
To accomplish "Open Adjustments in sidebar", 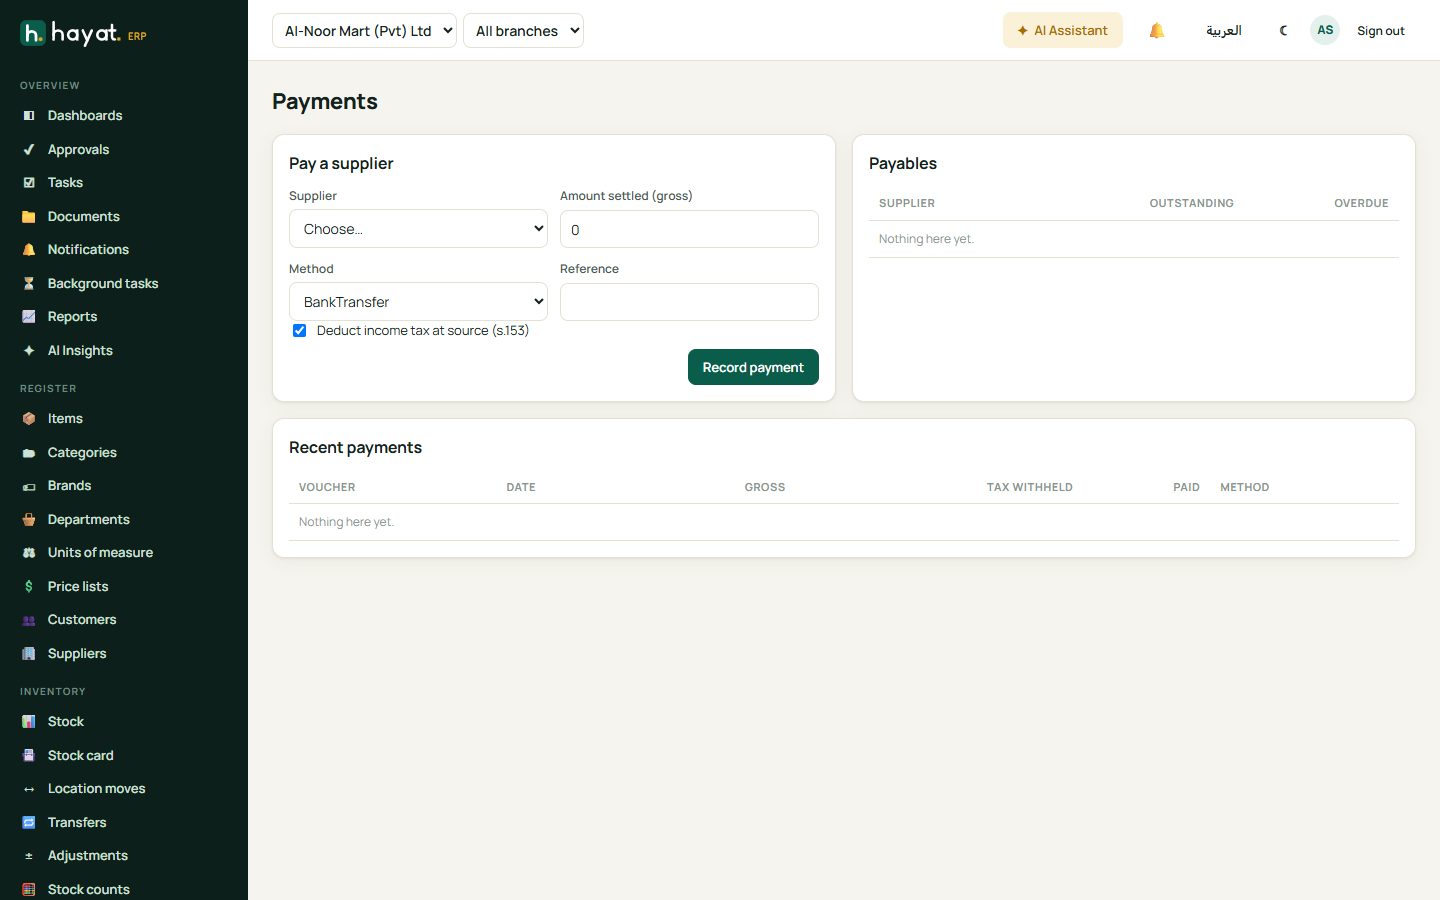I will [x=88, y=856].
